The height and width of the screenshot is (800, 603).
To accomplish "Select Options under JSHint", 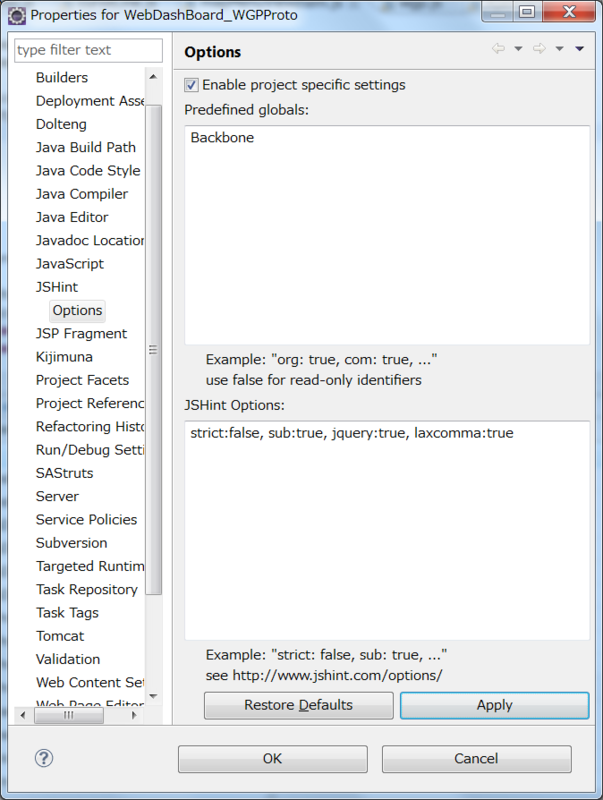I will 77,310.
